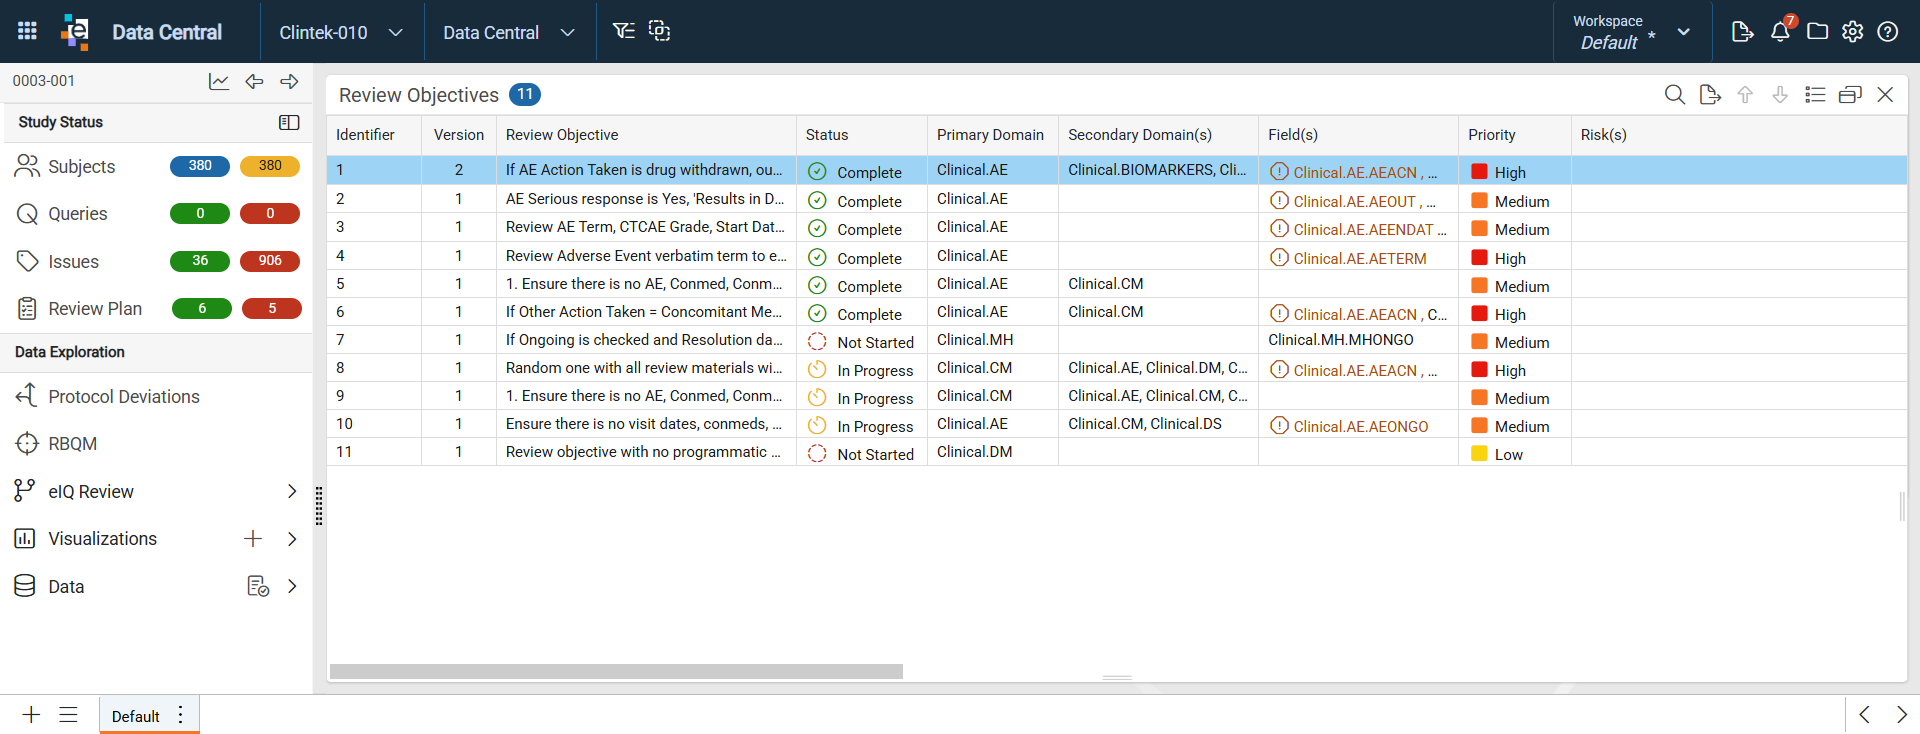Click the export icon in top bar
This screenshot has width=1920, height=734.
pyautogui.click(x=1742, y=32)
